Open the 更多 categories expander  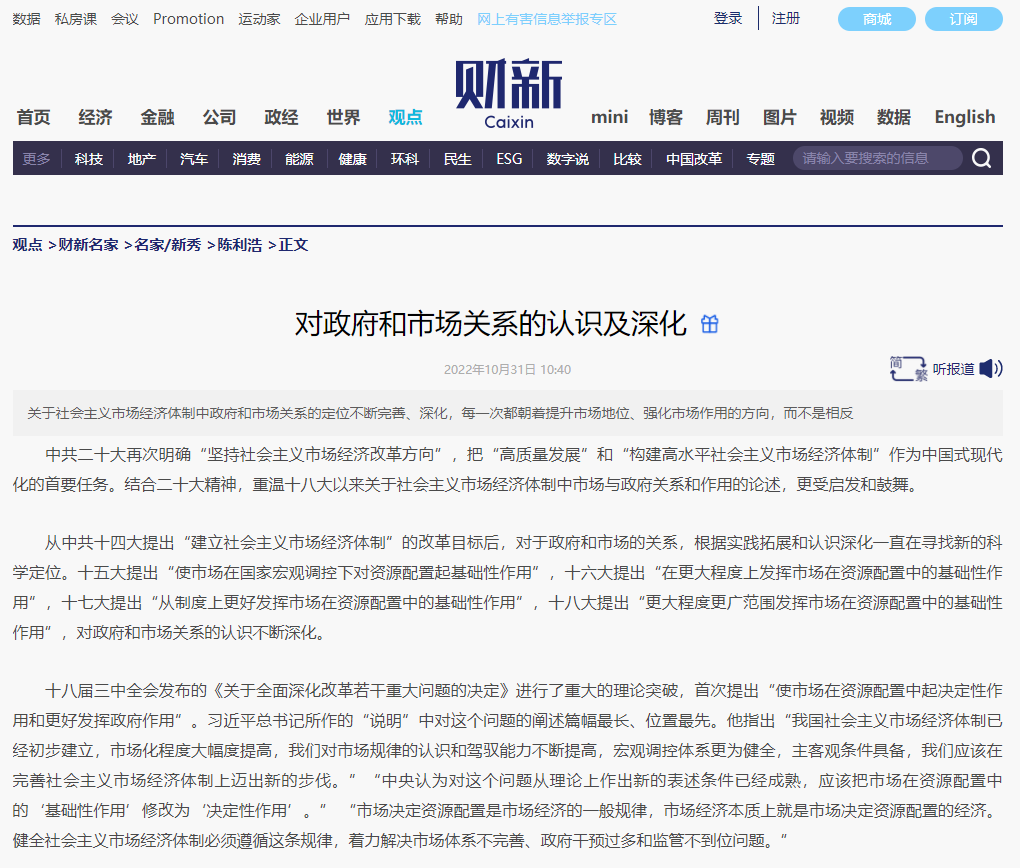(35, 157)
